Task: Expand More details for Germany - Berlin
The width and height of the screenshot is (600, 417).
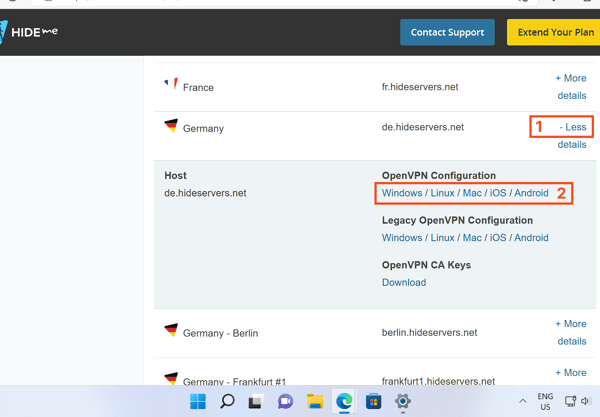Action: pos(571,332)
